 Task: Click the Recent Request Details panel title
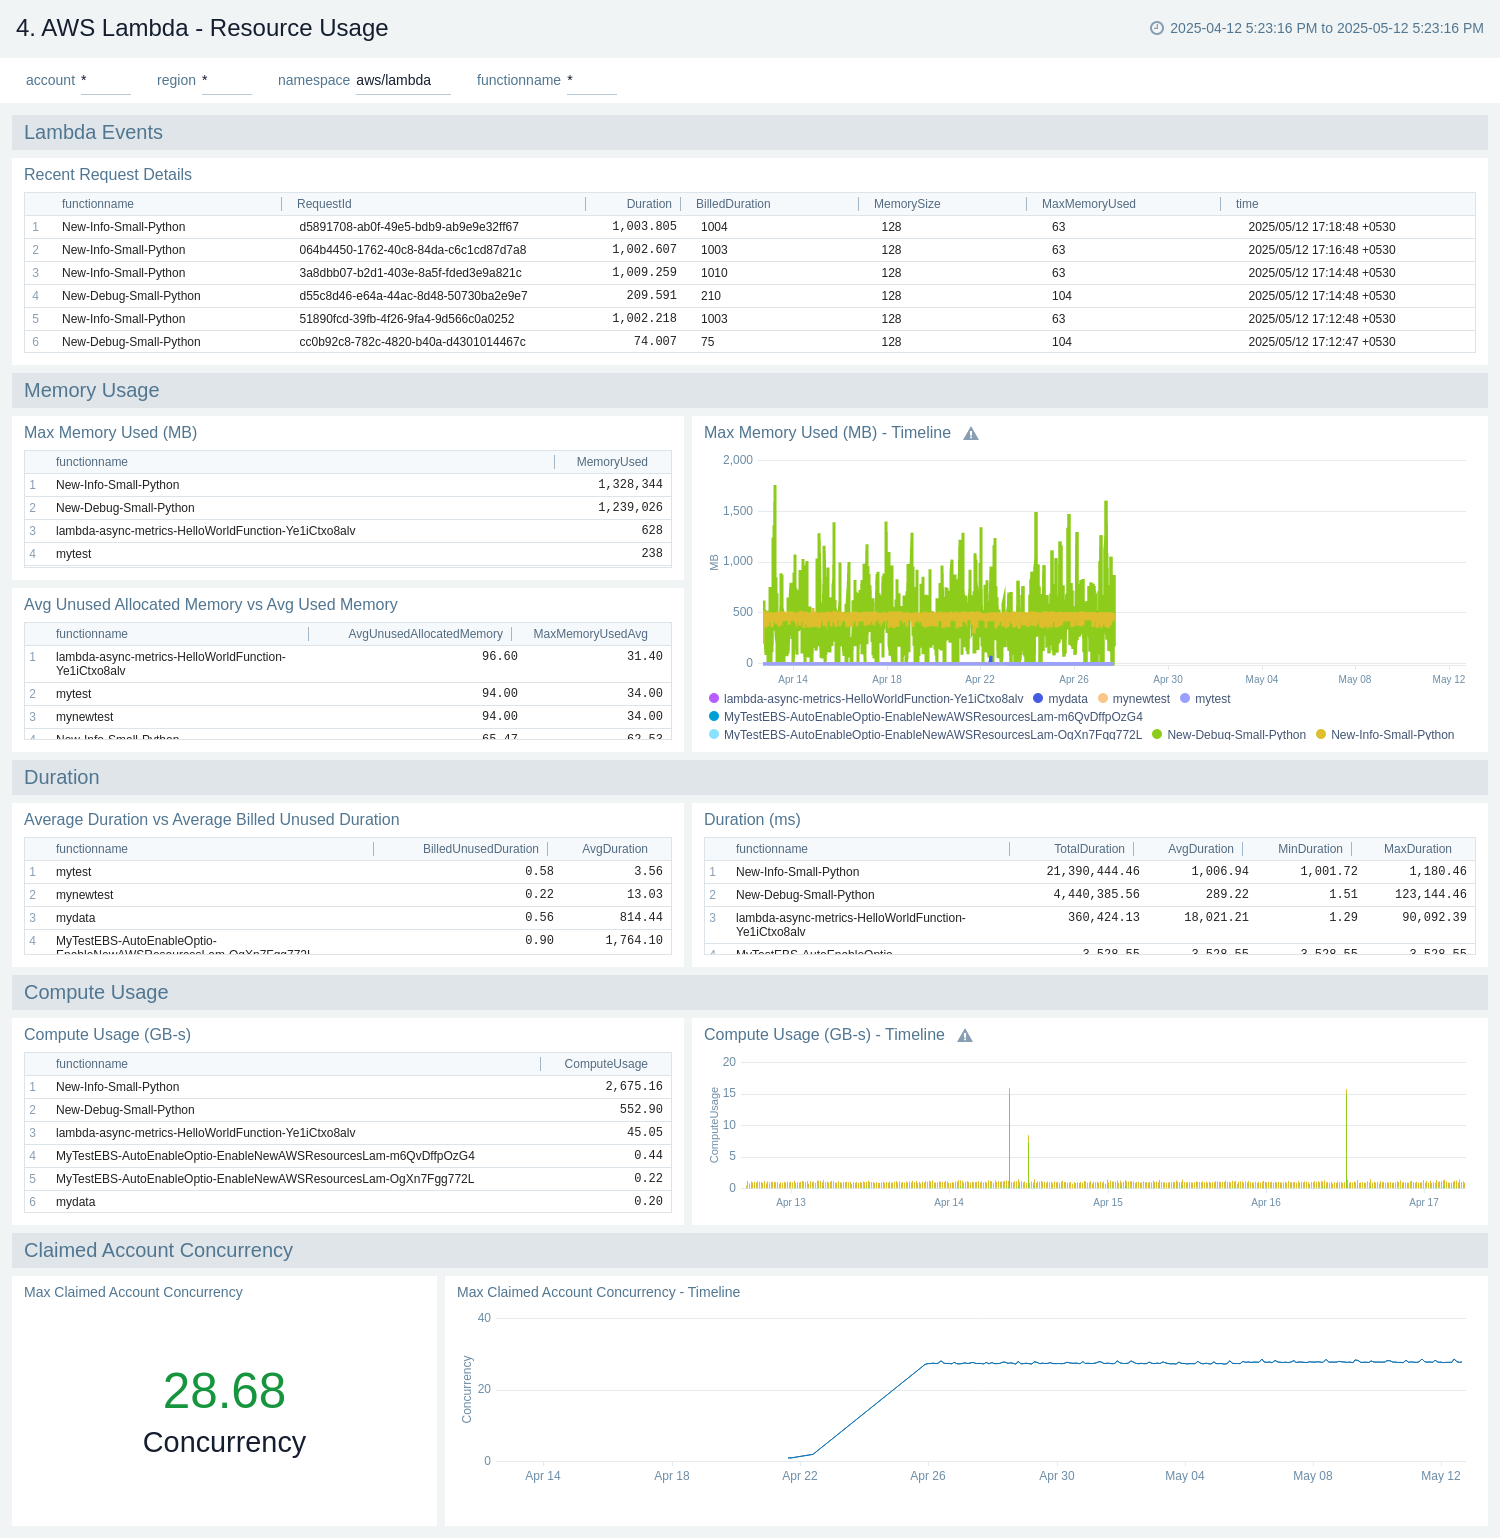[x=107, y=174]
